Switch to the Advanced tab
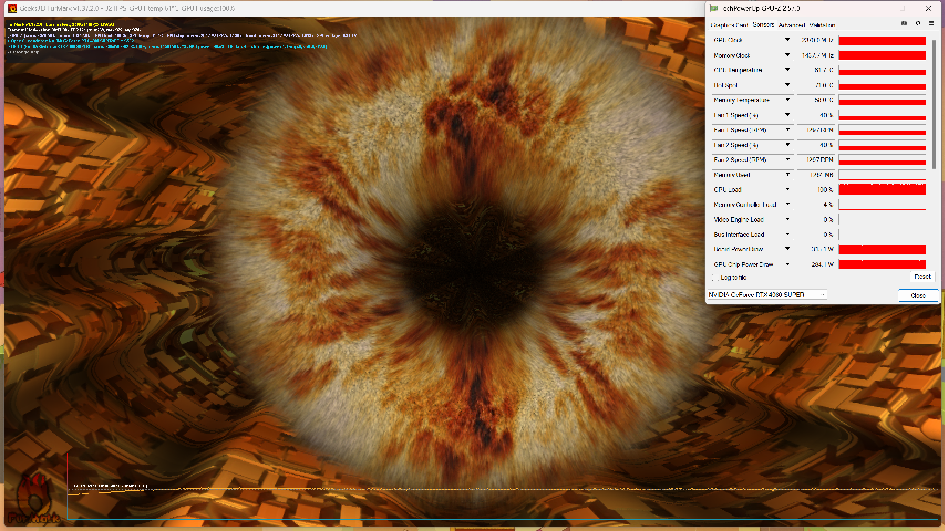Viewport: 945px width, 531px height. click(791, 23)
